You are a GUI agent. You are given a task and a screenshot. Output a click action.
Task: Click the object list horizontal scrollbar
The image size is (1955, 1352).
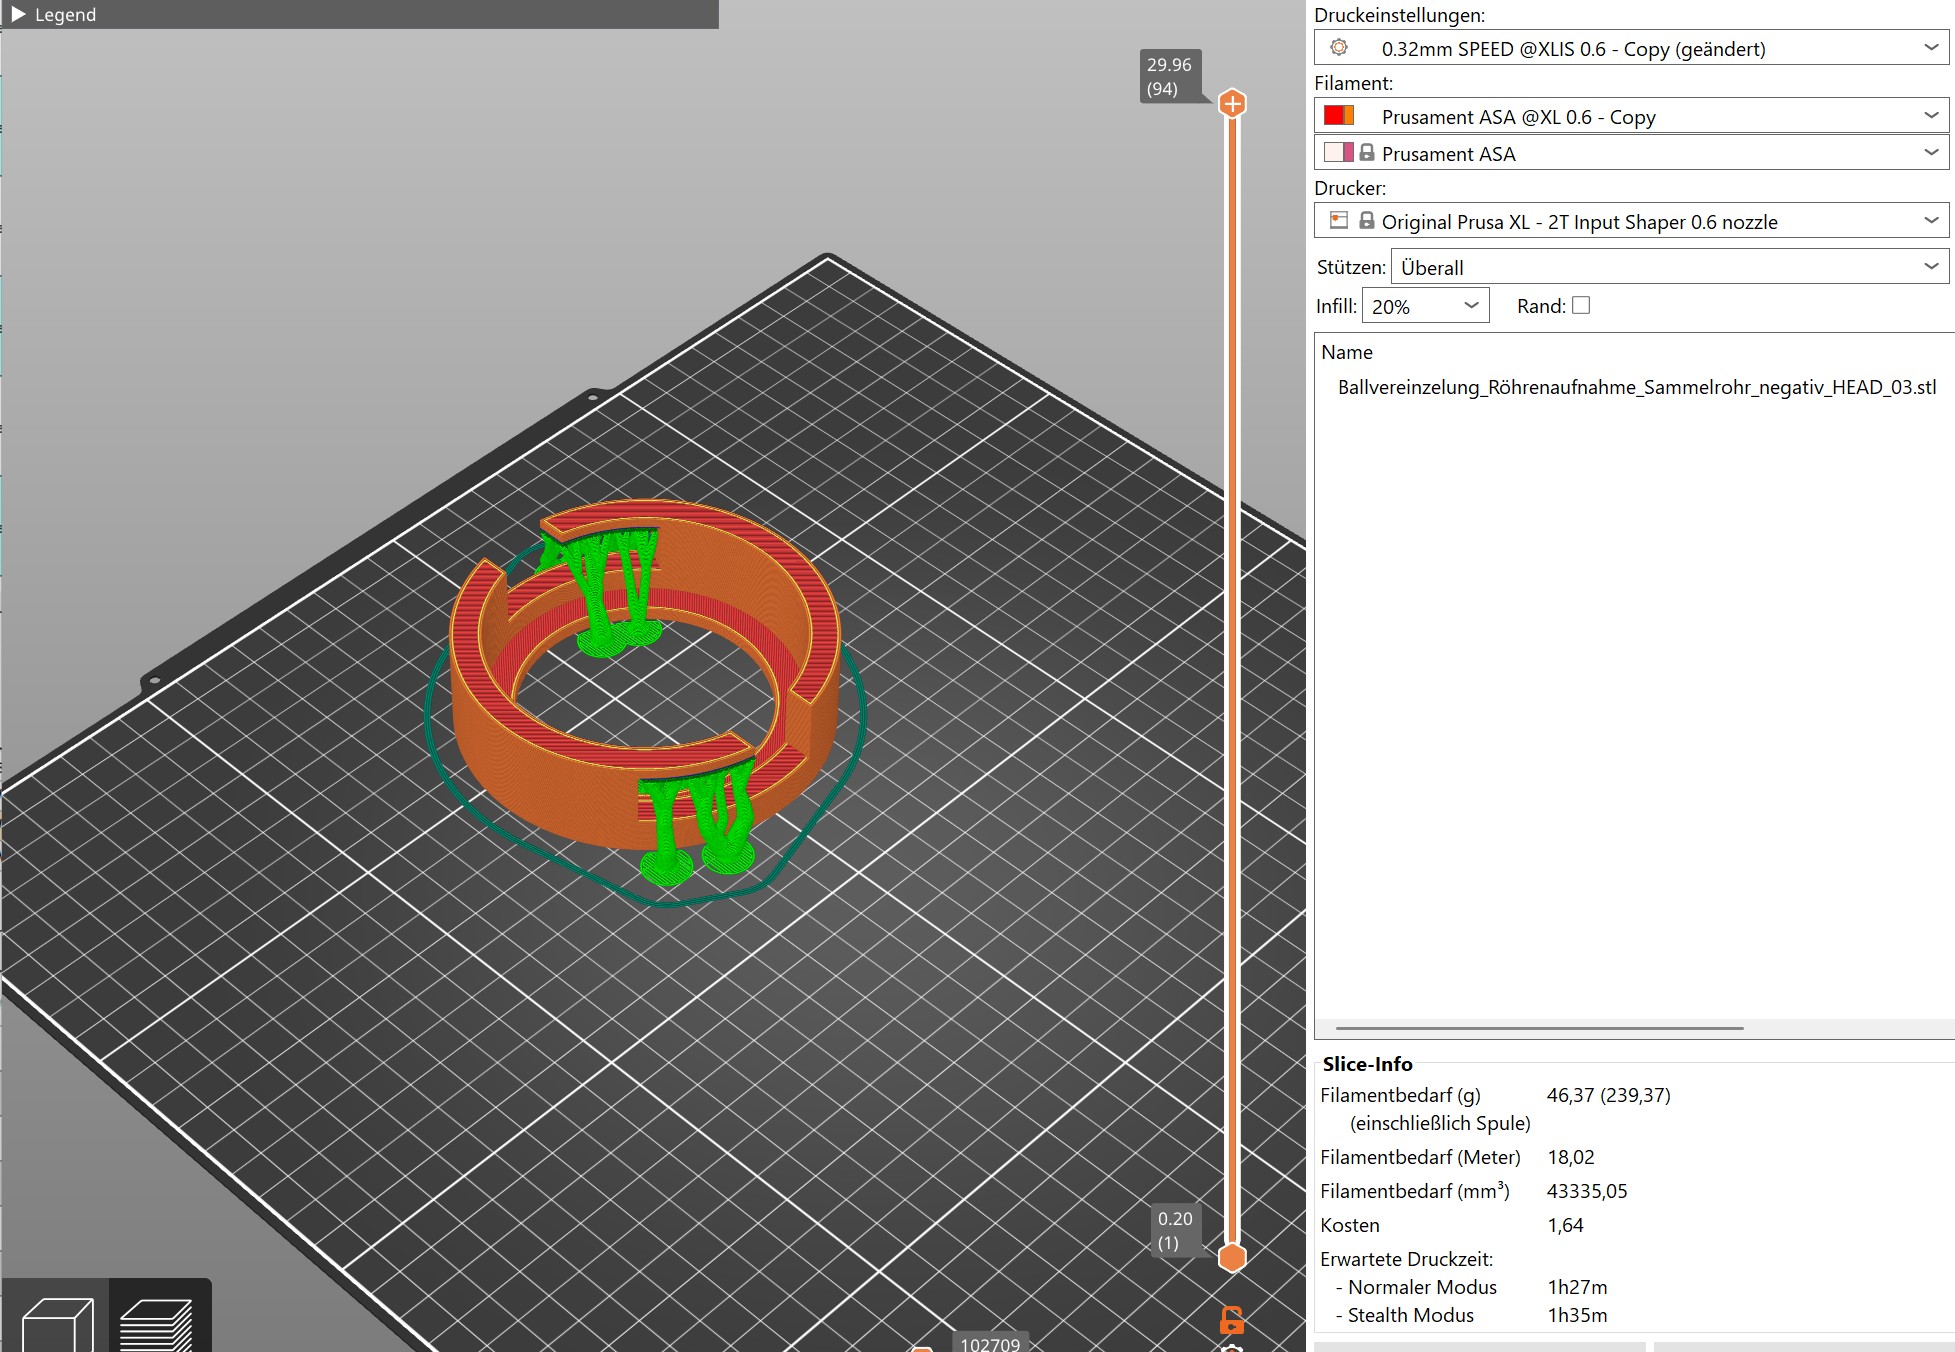point(1539,1028)
